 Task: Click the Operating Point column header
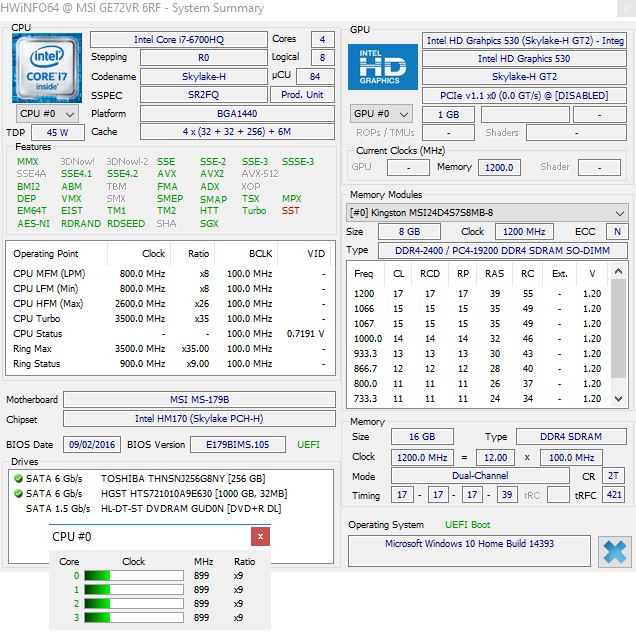[45, 254]
